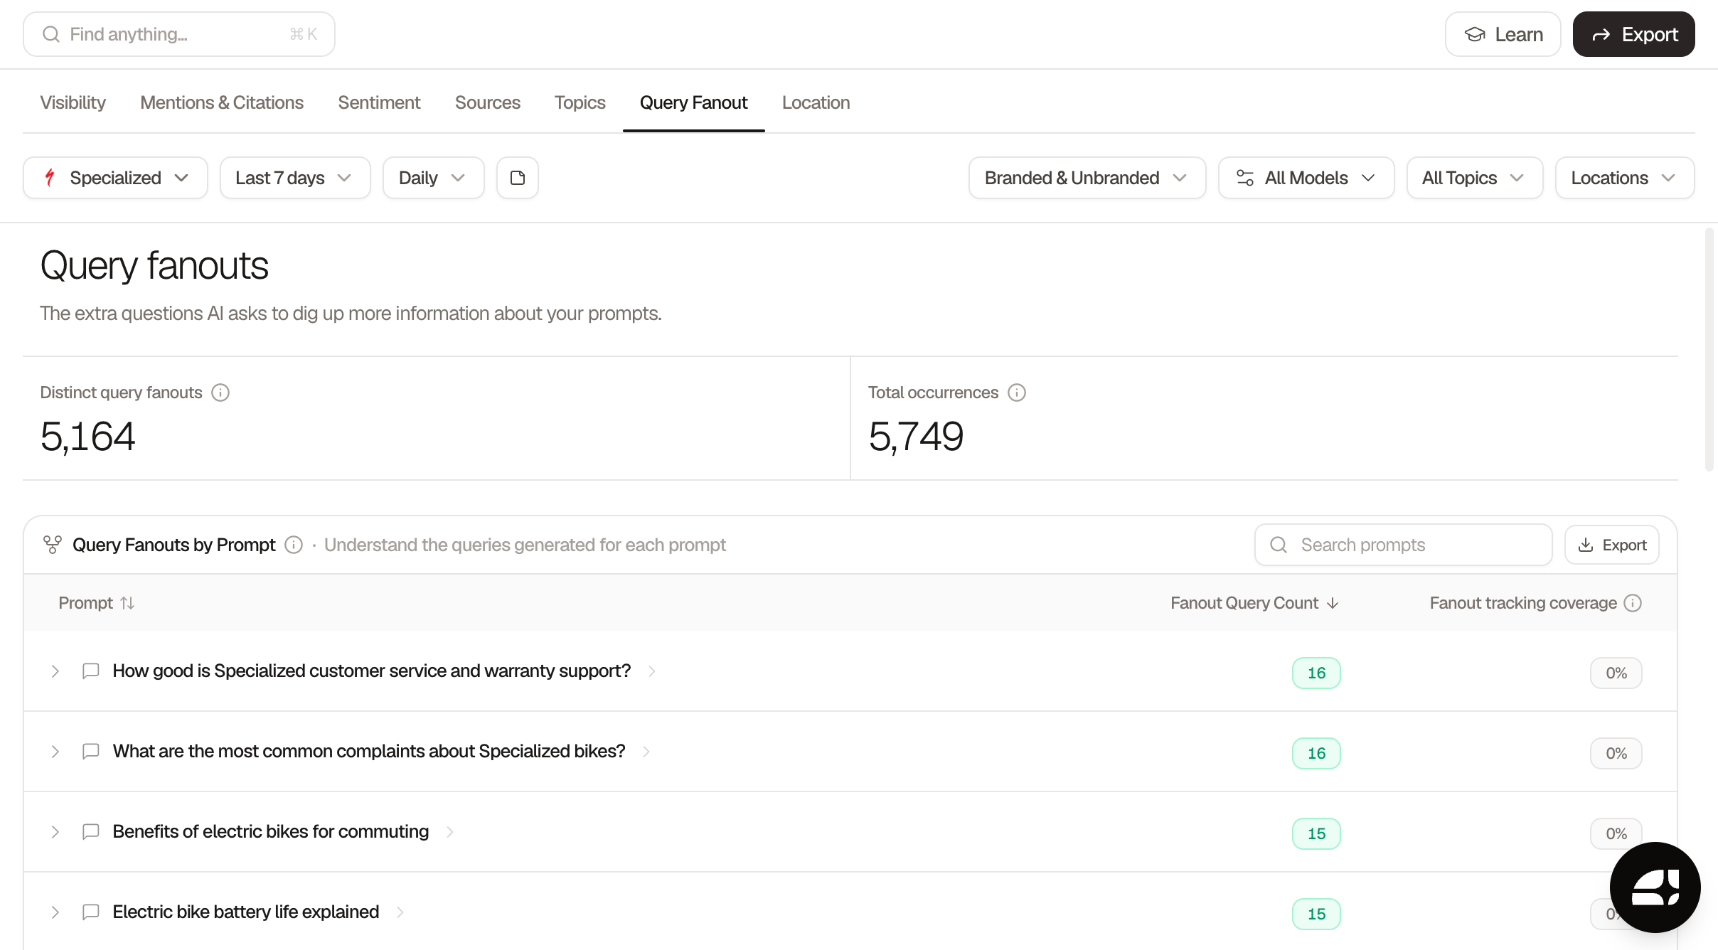The height and width of the screenshot is (950, 1718).
Task: Click the dark Export button in header
Action: click(1634, 34)
